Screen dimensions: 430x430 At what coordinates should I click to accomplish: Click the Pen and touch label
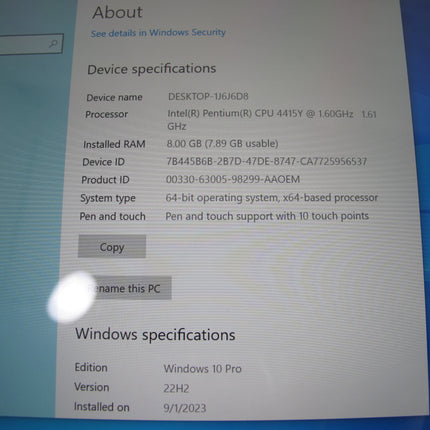[x=112, y=216]
